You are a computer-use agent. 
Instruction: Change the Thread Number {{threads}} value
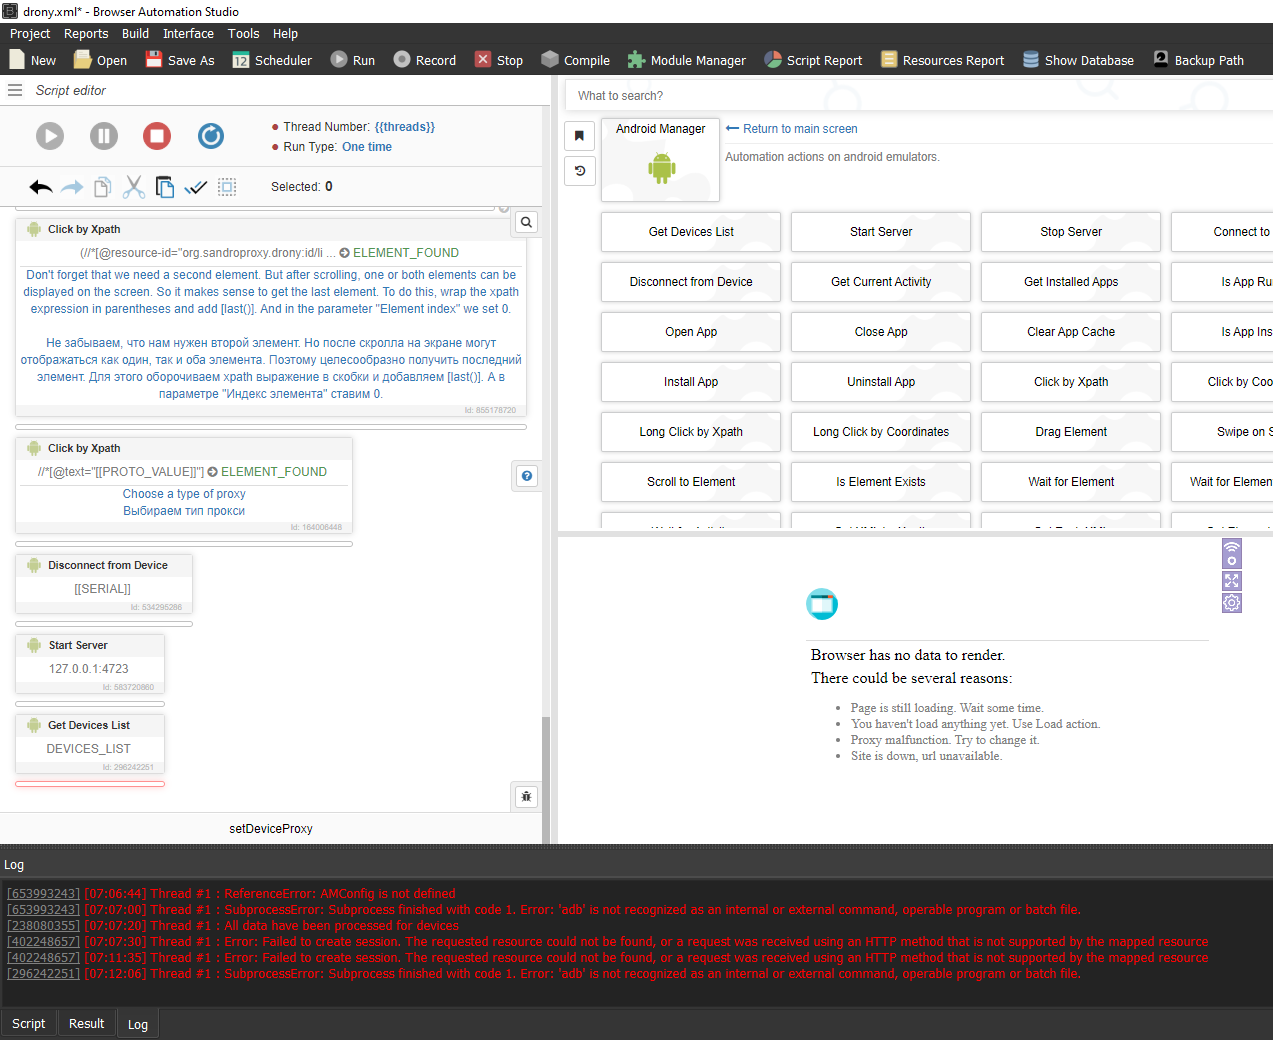(x=404, y=127)
